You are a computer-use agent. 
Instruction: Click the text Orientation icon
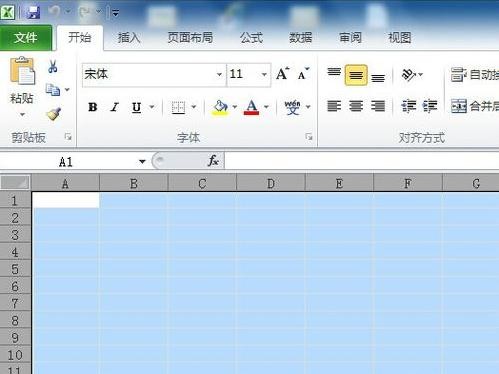pos(409,75)
